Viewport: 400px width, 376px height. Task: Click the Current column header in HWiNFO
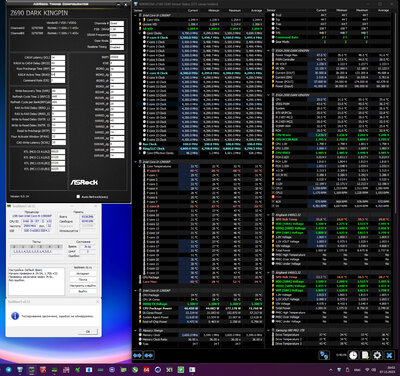point(193,11)
